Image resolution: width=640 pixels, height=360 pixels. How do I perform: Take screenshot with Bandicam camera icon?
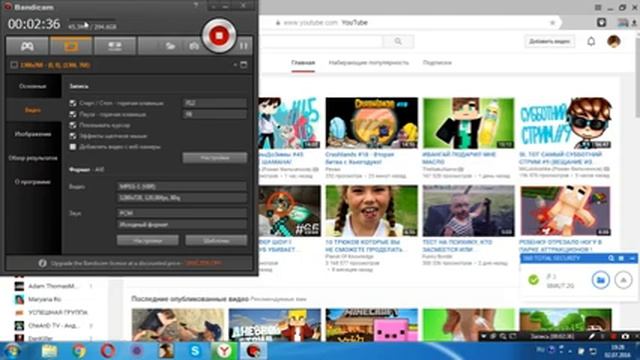(194, 46)
